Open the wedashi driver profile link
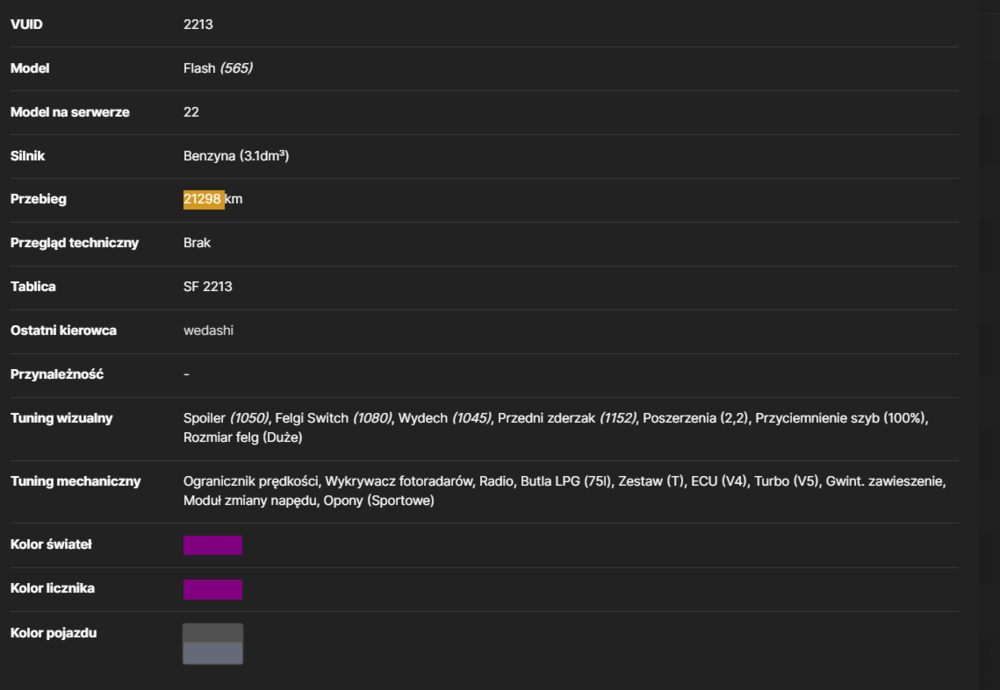 point(208,330)
